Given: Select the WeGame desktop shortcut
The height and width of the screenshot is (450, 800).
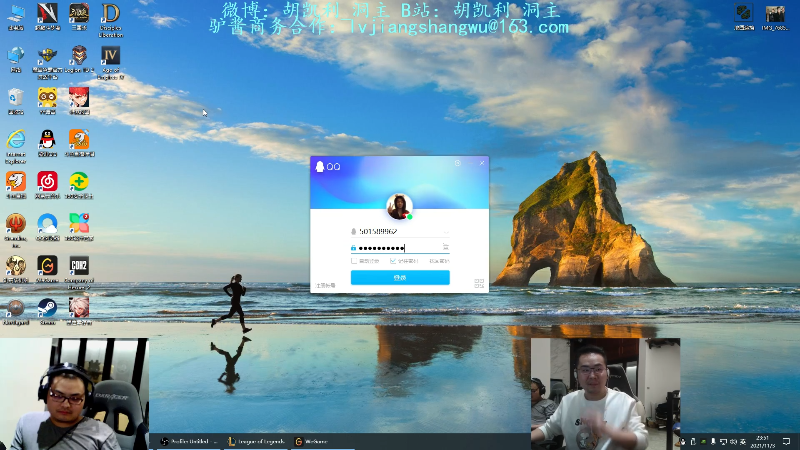Looking at the screenshot, I should pos(47,269).
